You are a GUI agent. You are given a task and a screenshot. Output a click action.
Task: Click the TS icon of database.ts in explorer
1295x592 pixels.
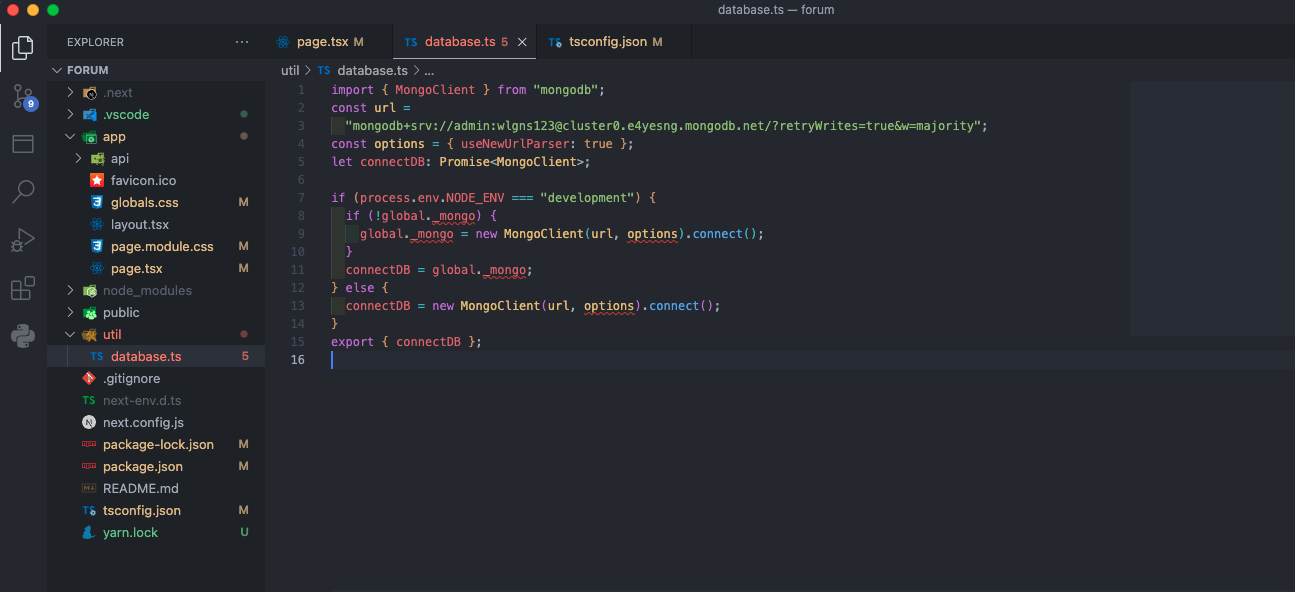click(x=97, y=356)
